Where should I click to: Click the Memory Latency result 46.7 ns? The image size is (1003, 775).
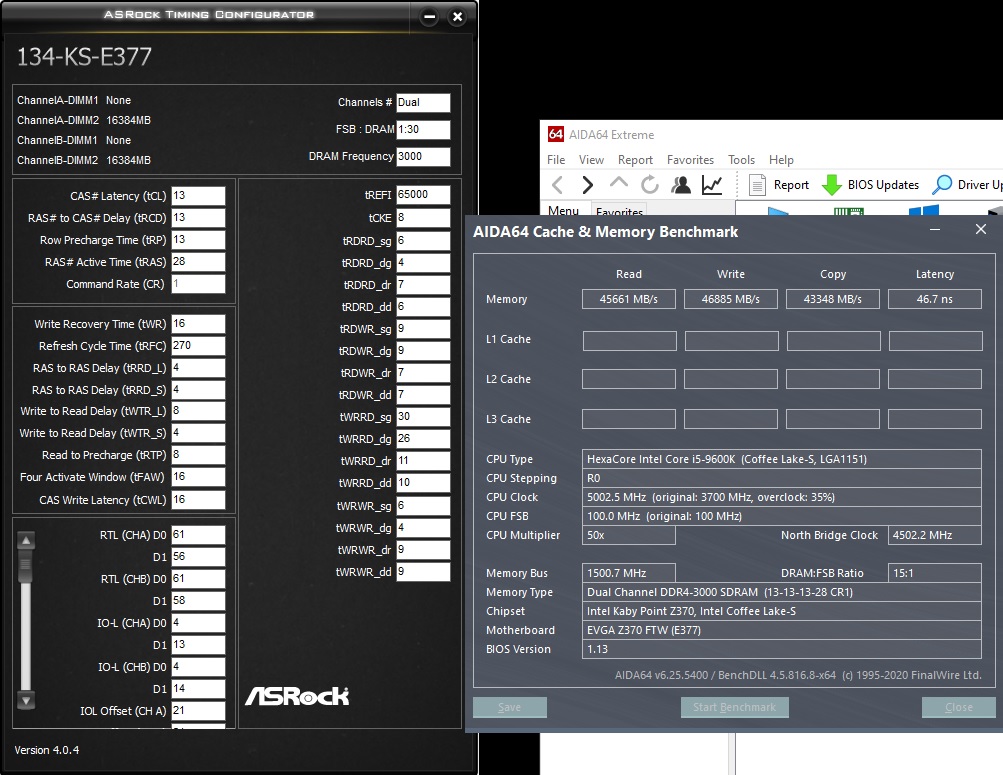pyautogui.click(x=935, y=299)
